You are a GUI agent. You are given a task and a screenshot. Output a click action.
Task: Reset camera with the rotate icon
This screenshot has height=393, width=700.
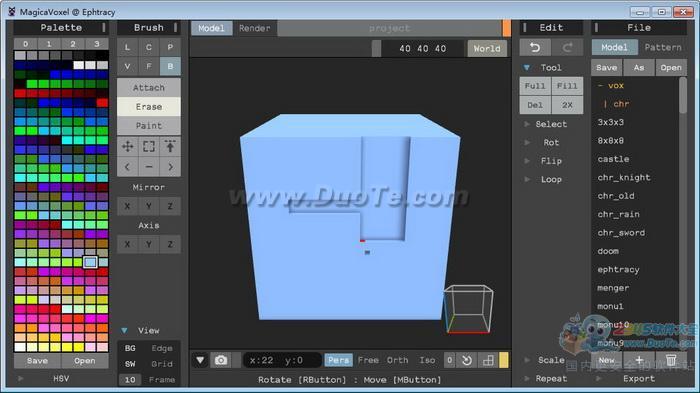coord(467,360)
